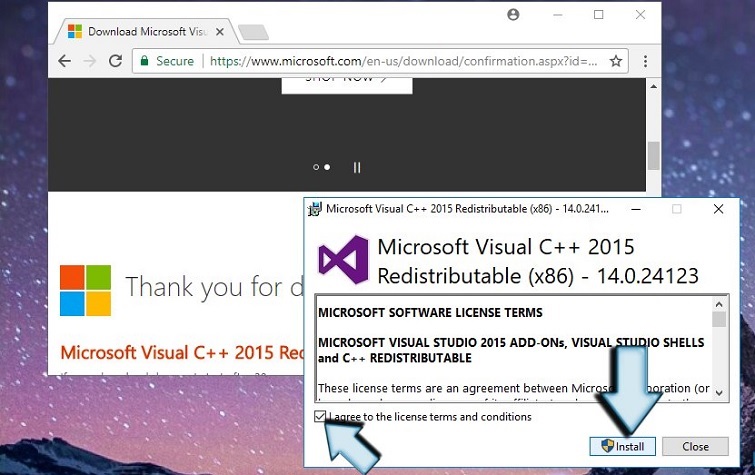Pause the banner carousel
This screenshot has width=755, height=475.
point(356,167)
